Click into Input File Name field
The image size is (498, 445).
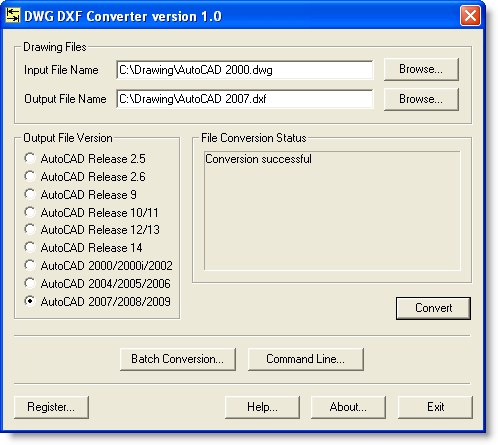click(x=245, y=70)
